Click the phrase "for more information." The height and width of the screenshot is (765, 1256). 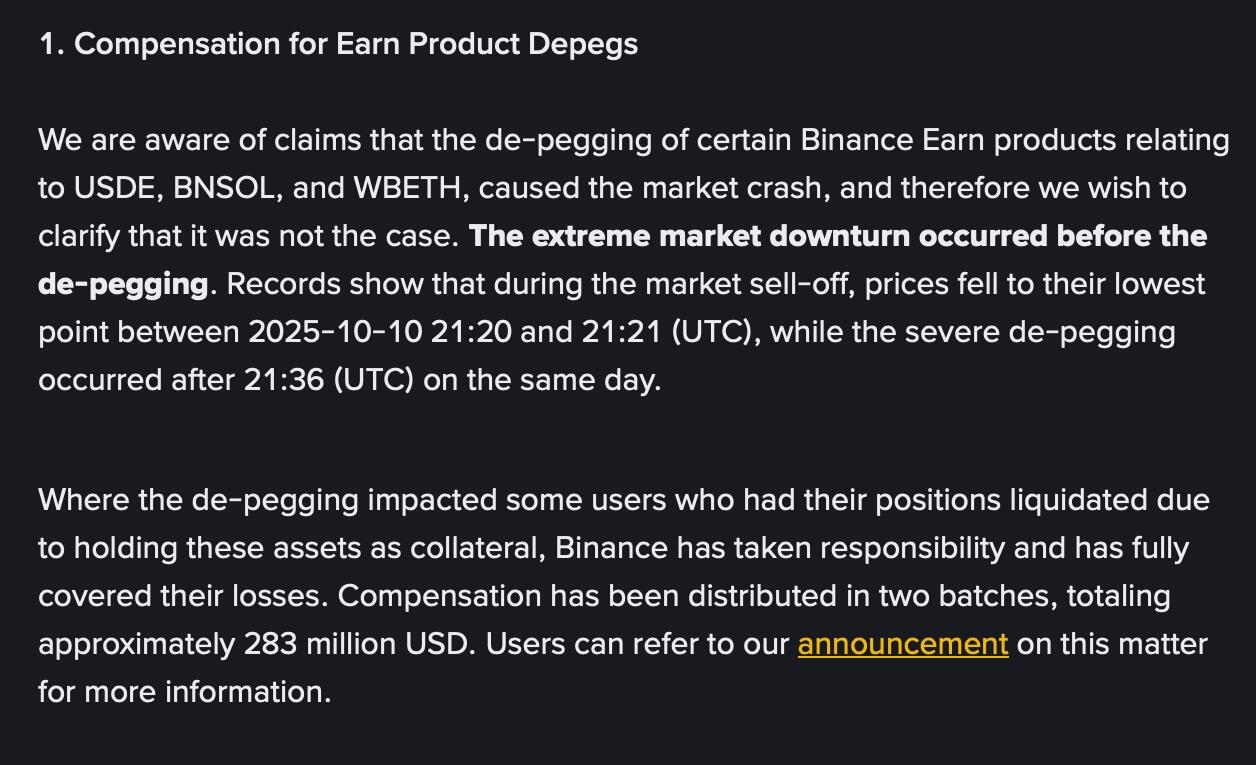[184, 692]
